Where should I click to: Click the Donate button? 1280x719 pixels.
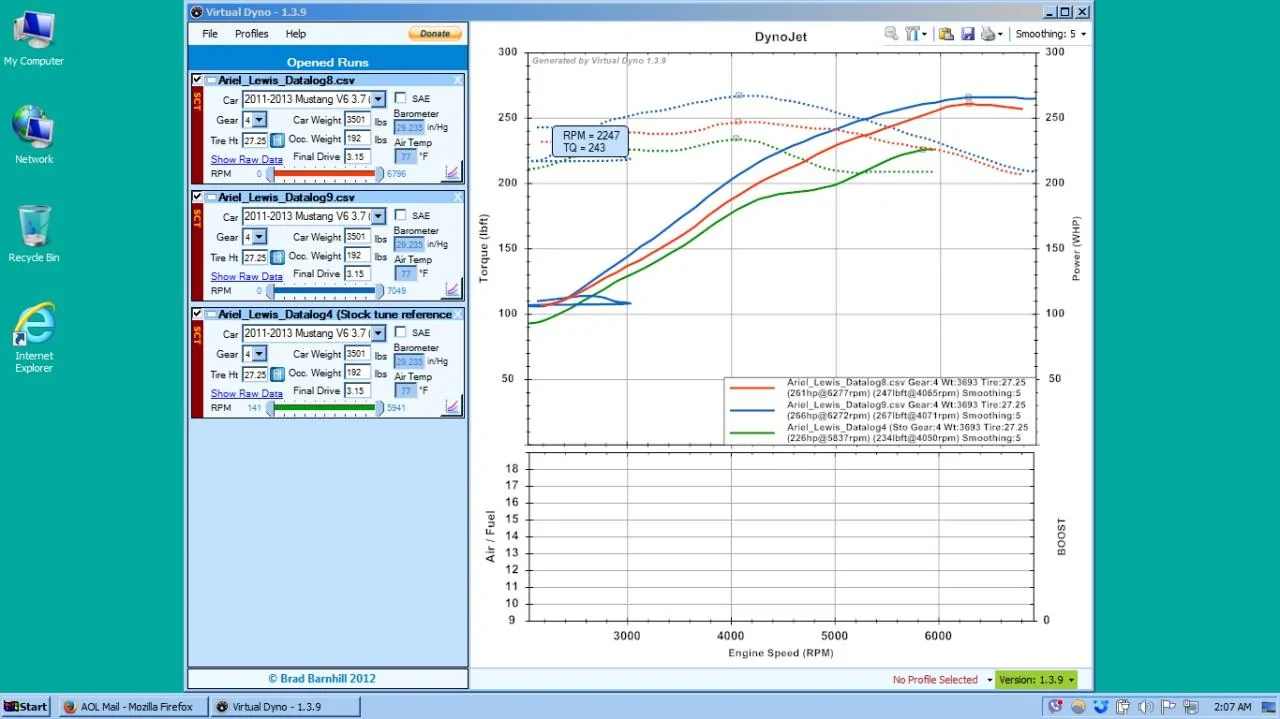tap(435, 34)
